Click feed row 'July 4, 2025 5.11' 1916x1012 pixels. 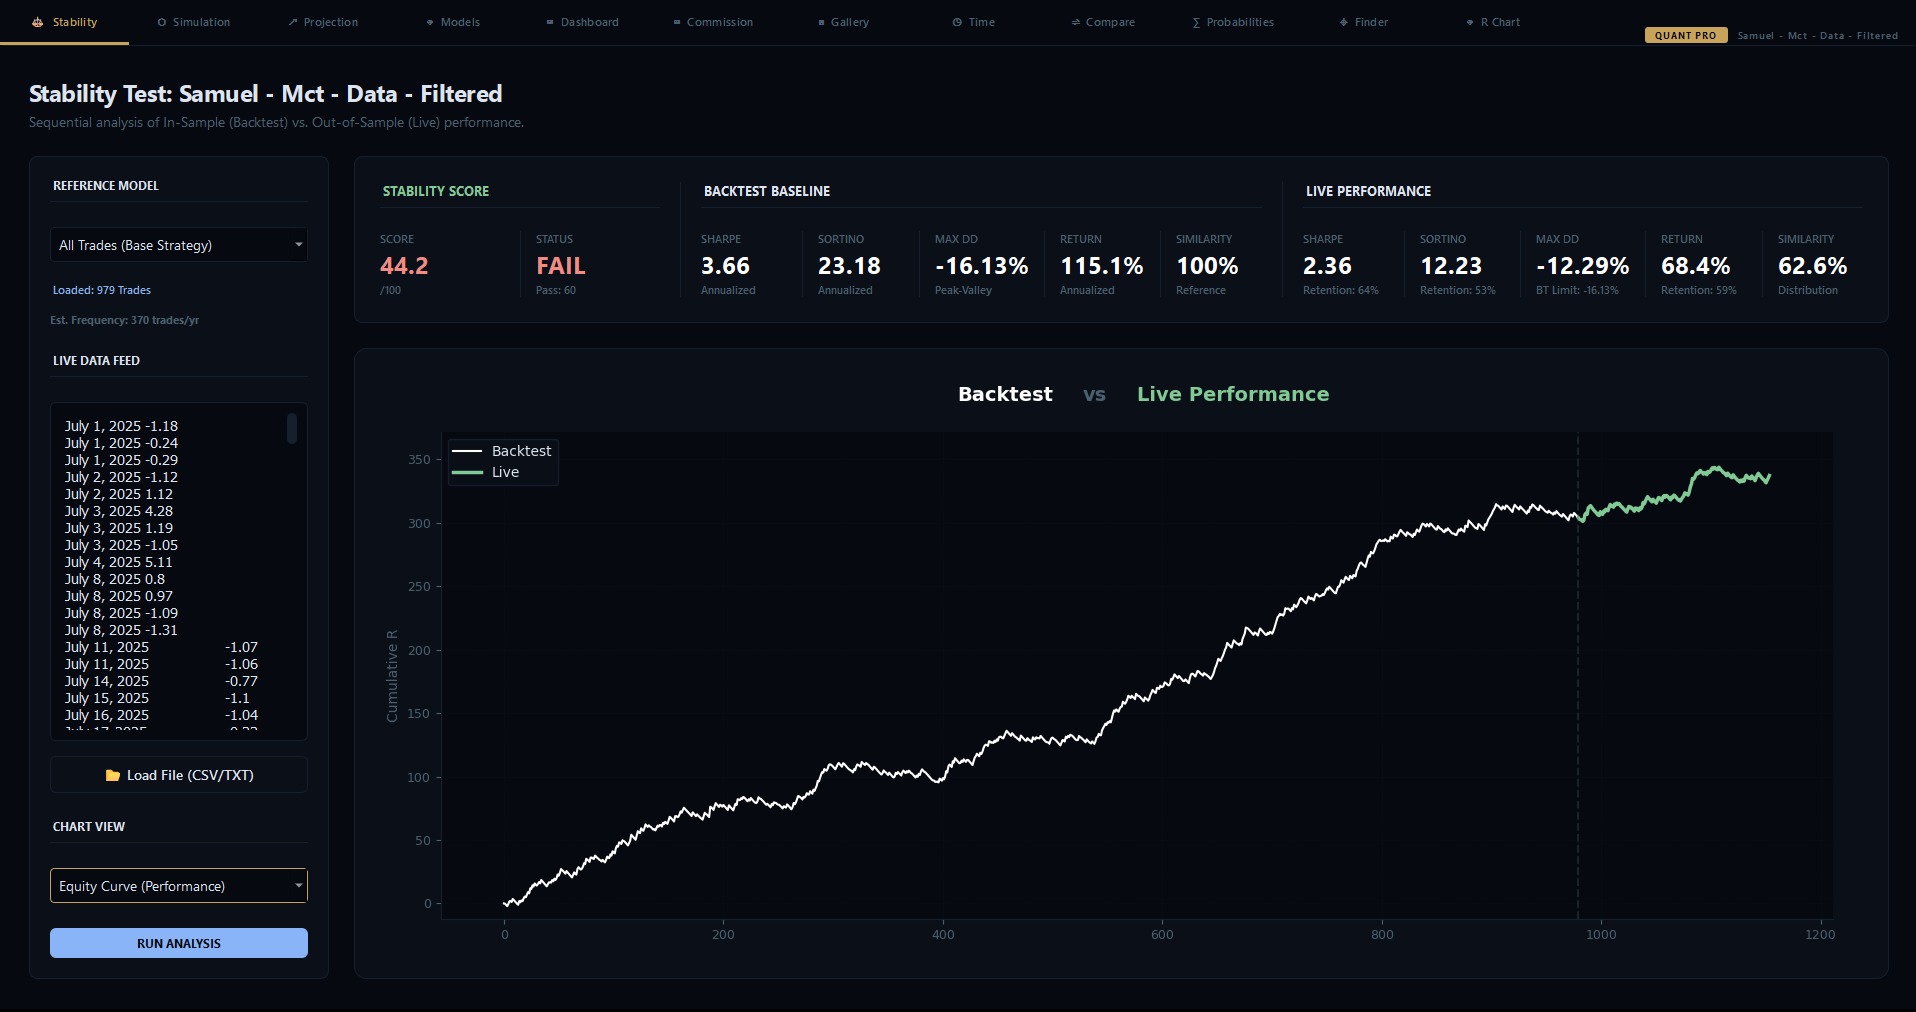[119, 562]
